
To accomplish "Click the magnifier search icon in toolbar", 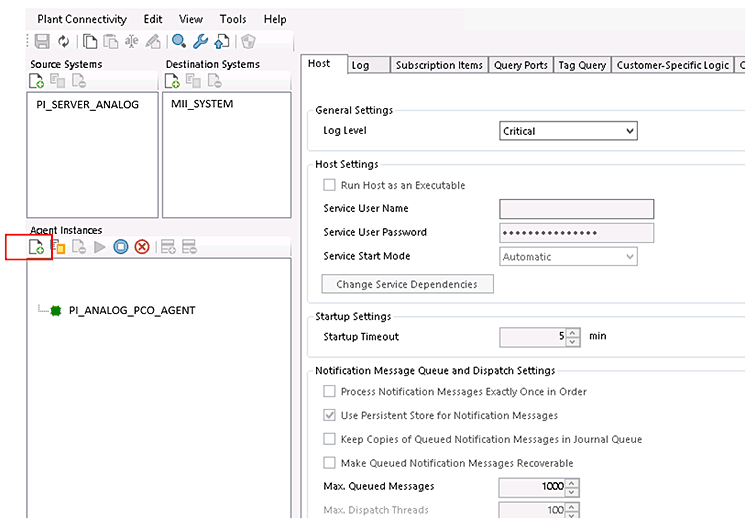I will pos(179,41).
